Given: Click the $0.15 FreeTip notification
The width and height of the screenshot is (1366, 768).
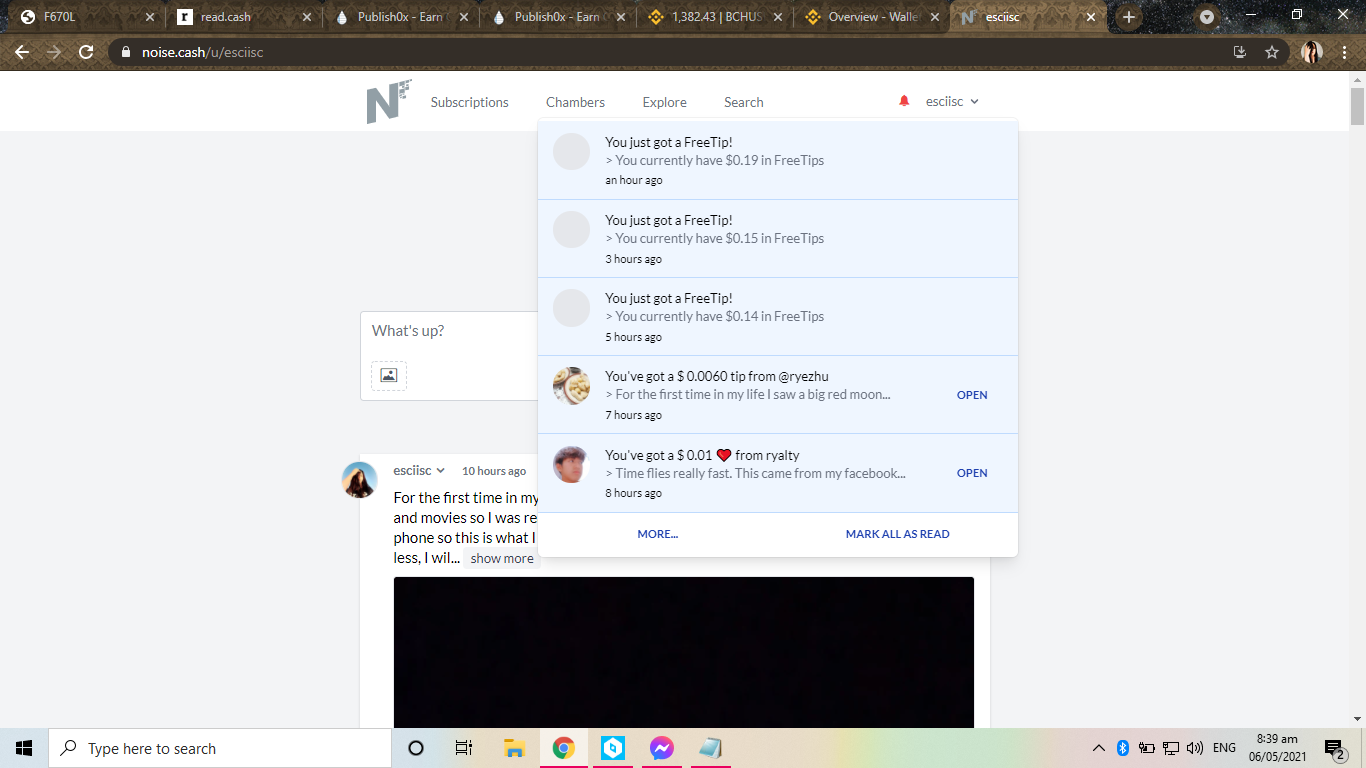Looking at the screenshot, I should (778, 239).
